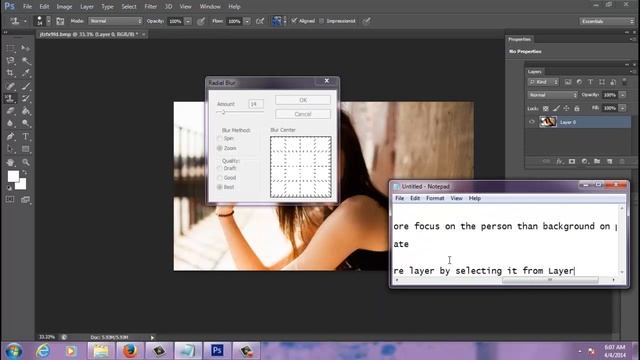
Task: Select the Crop tool
Action: [x=10, y=73]
